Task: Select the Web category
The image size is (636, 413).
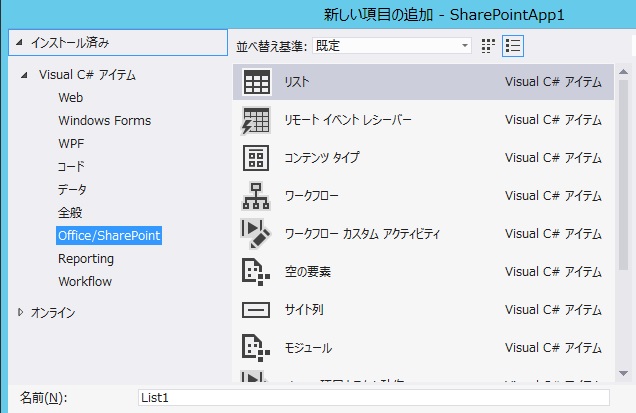Action: point(71,98)
